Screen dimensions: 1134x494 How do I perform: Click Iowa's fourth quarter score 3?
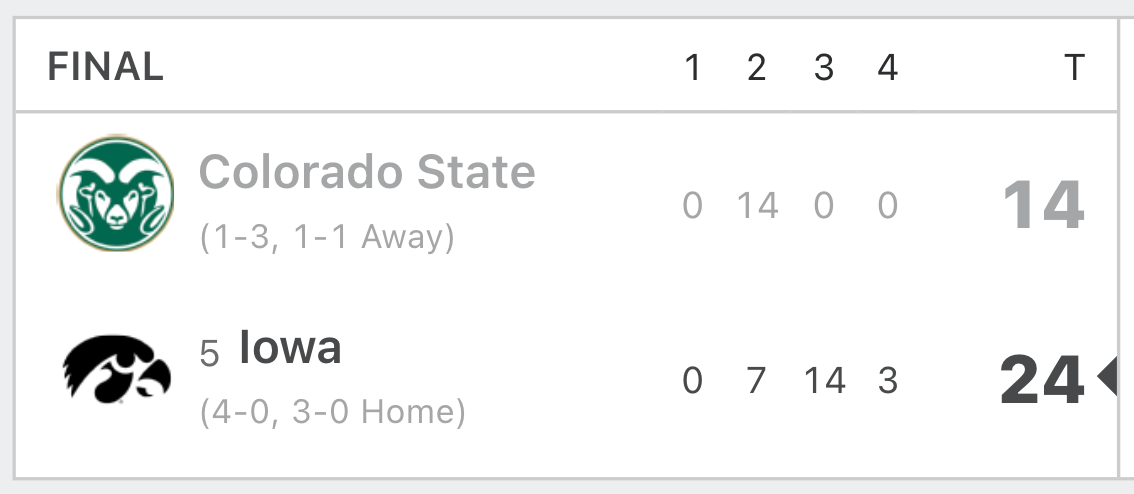tap(888, 380)
